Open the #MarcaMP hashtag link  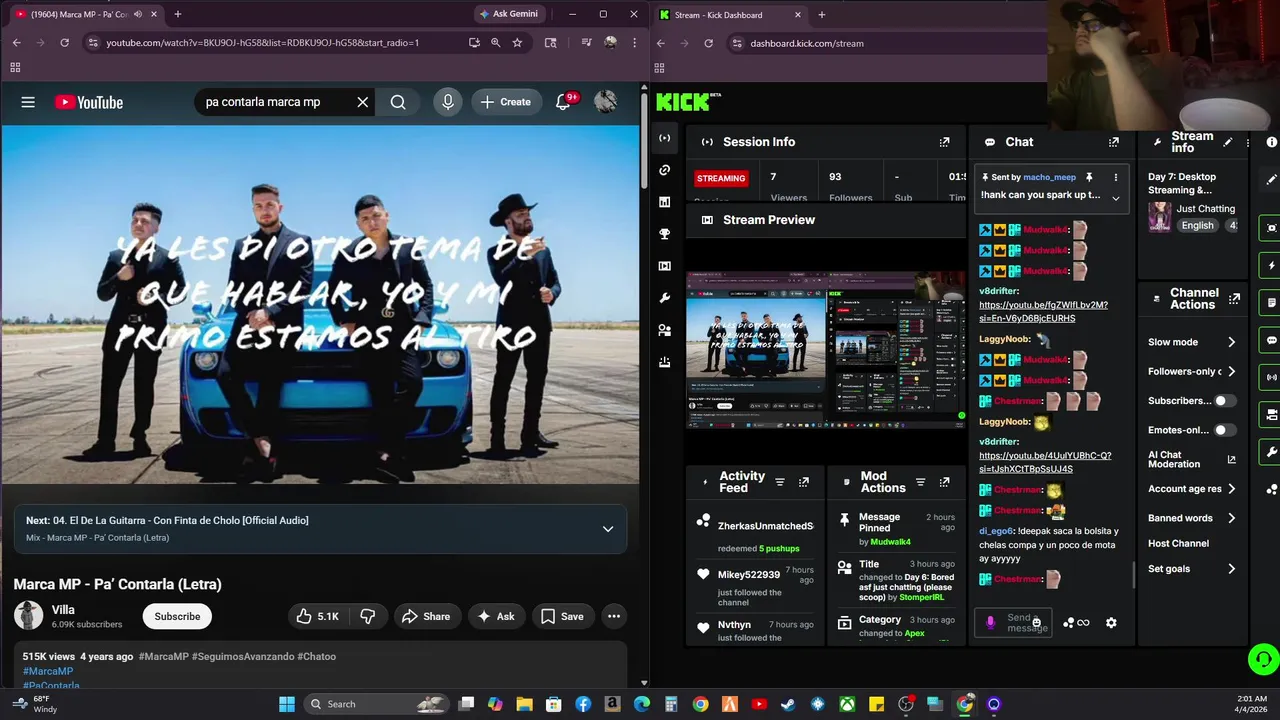pos(48,671)
